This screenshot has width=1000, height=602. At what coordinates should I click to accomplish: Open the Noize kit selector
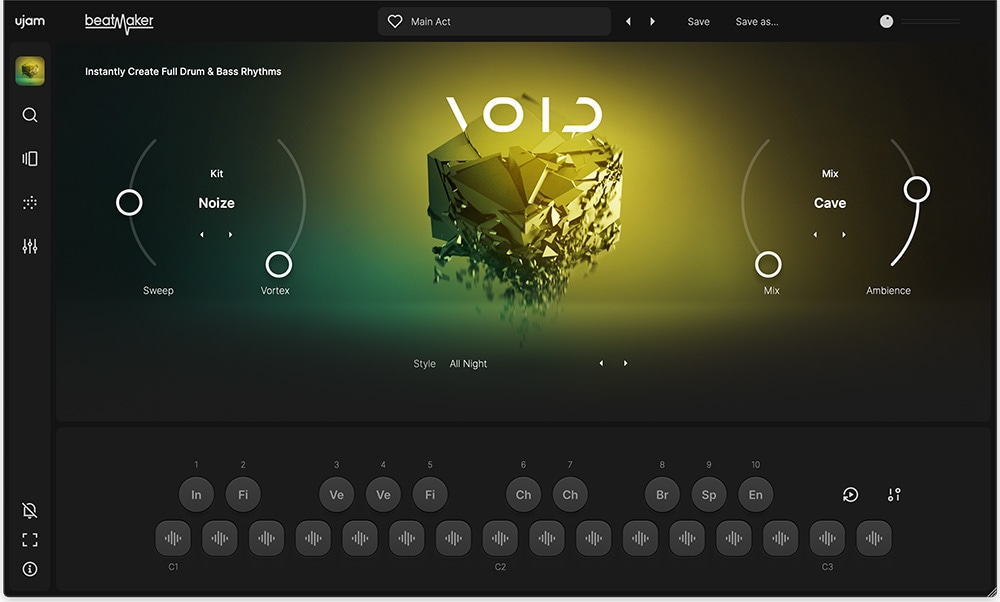tap(216, 203)
